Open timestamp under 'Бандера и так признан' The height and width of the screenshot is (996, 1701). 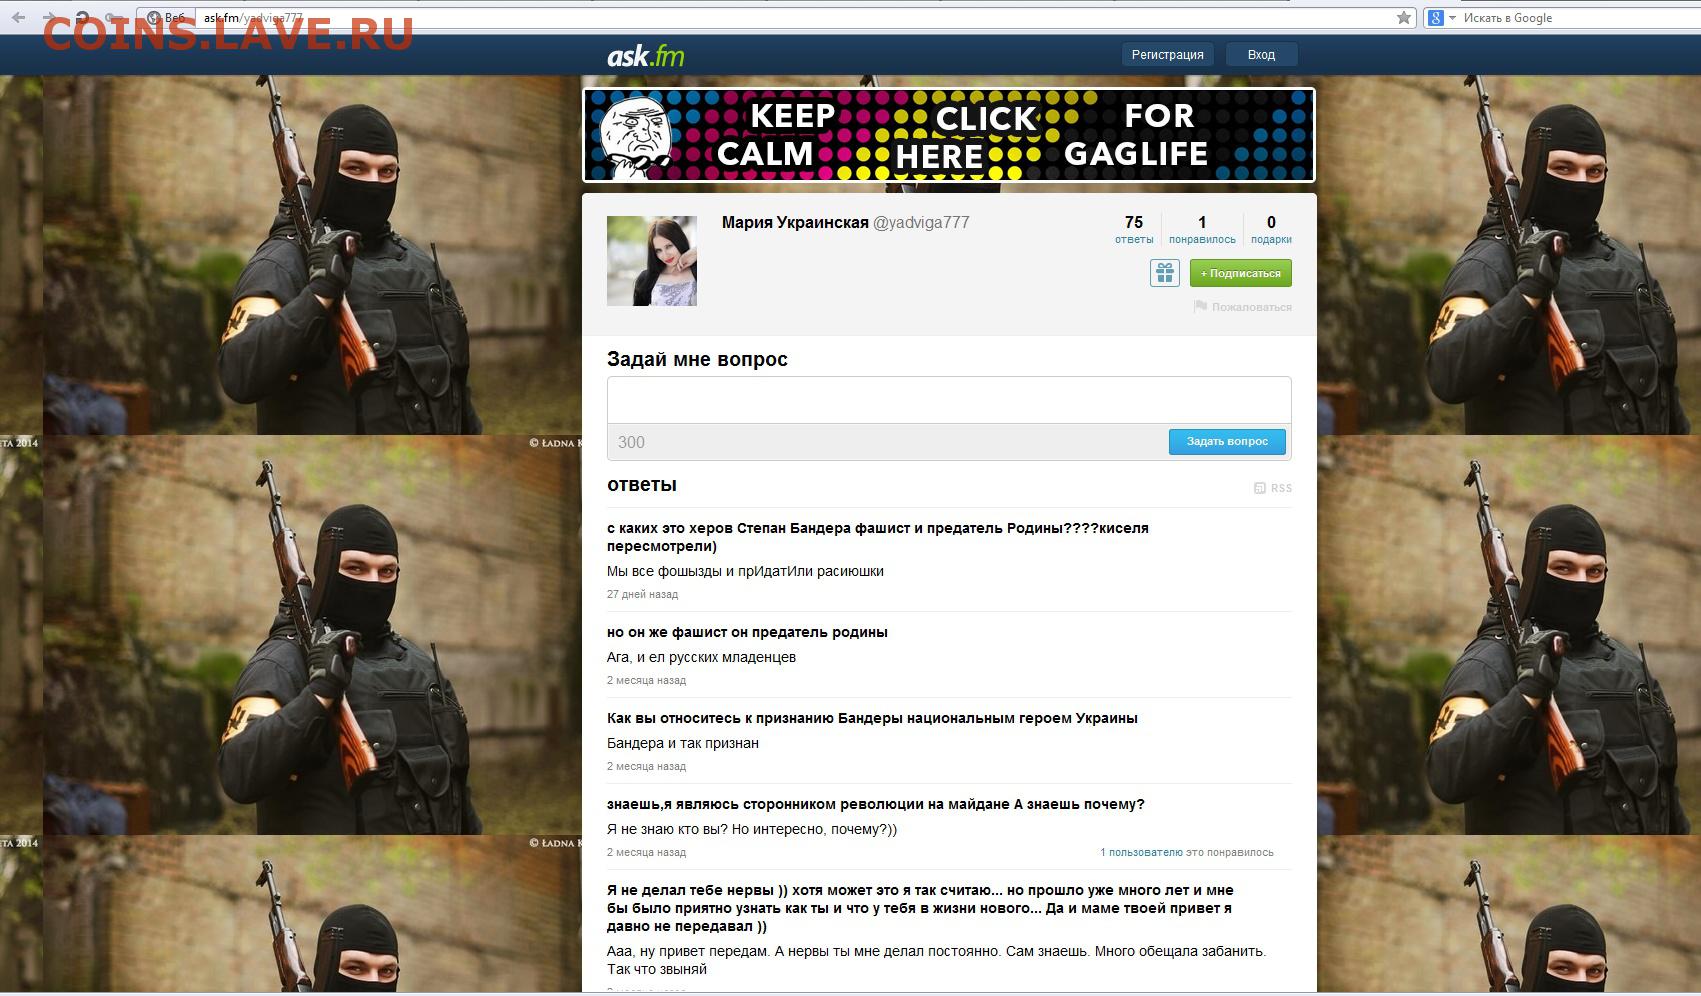tap(646, 766)
